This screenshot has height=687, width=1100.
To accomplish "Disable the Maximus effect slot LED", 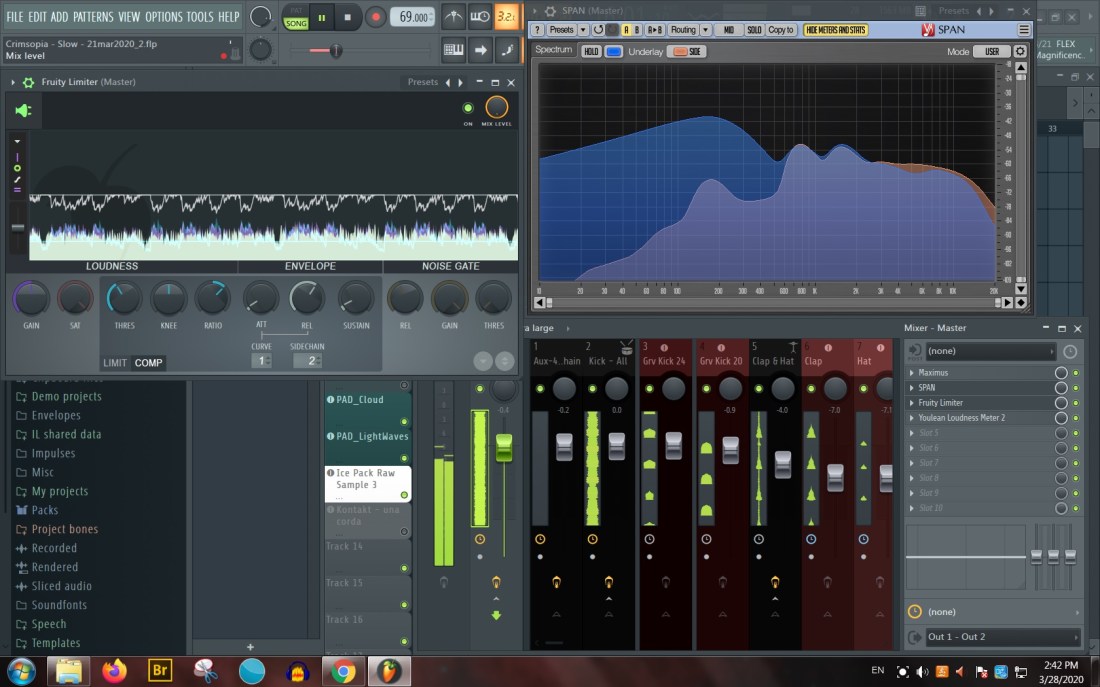I will (x=1076, y=373).
